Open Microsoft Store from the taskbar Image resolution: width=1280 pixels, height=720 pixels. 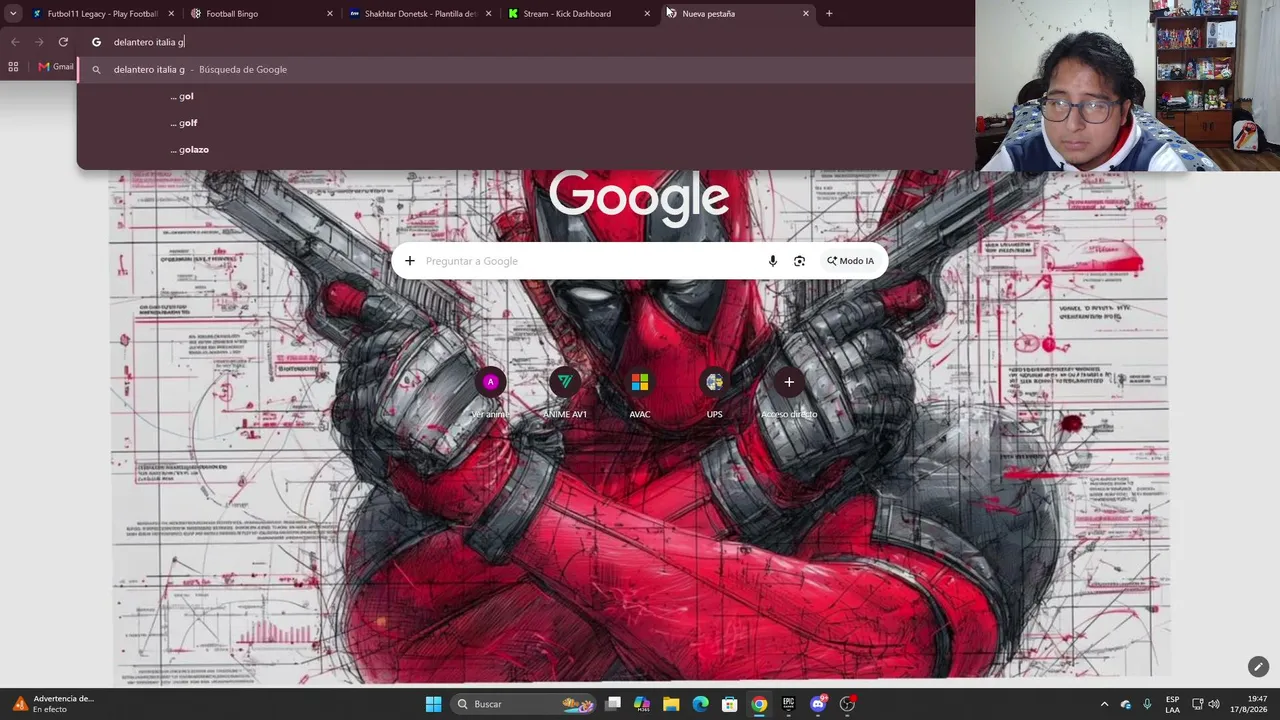coord(730,704)
